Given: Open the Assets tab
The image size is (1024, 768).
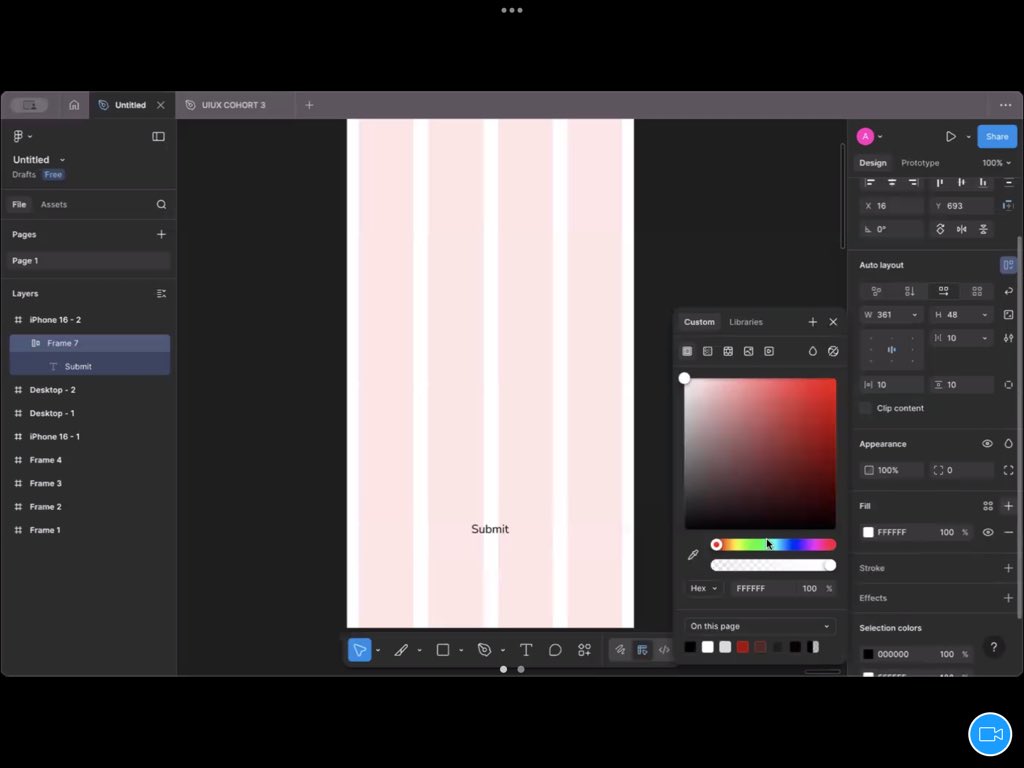Looking at the screenshot, I should 54,204.
